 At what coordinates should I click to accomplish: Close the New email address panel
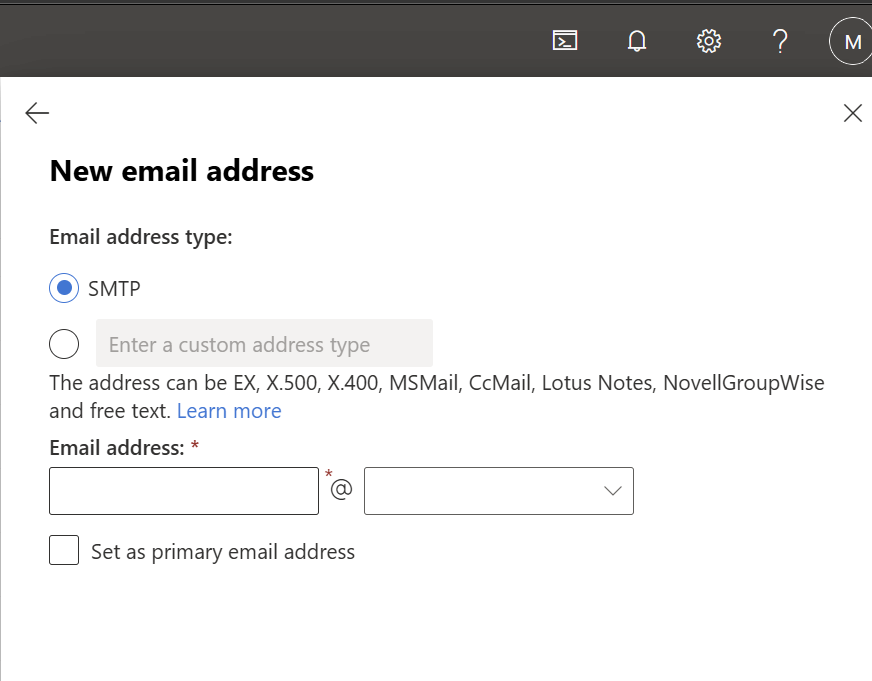853,113
